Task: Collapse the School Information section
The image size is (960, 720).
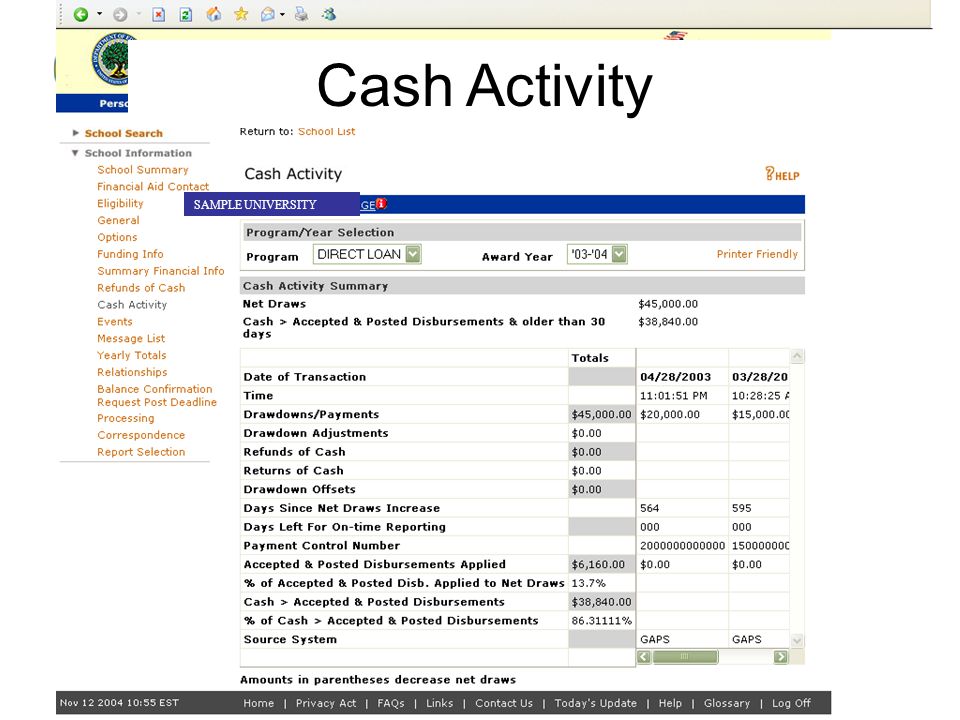Action: click(x=75, y=153)
